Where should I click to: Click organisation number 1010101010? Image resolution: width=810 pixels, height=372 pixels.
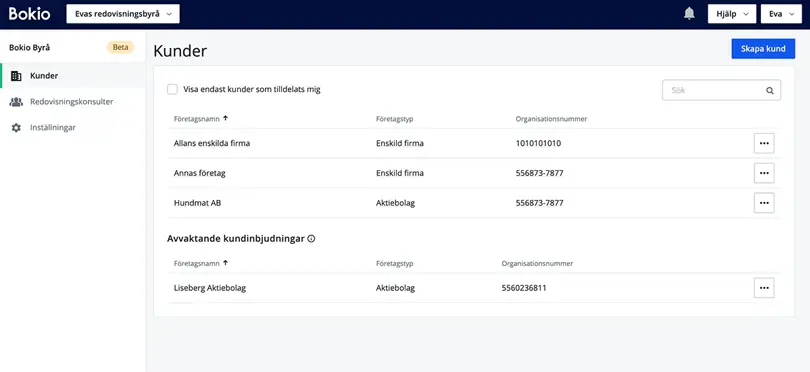[x=538, y=143]
